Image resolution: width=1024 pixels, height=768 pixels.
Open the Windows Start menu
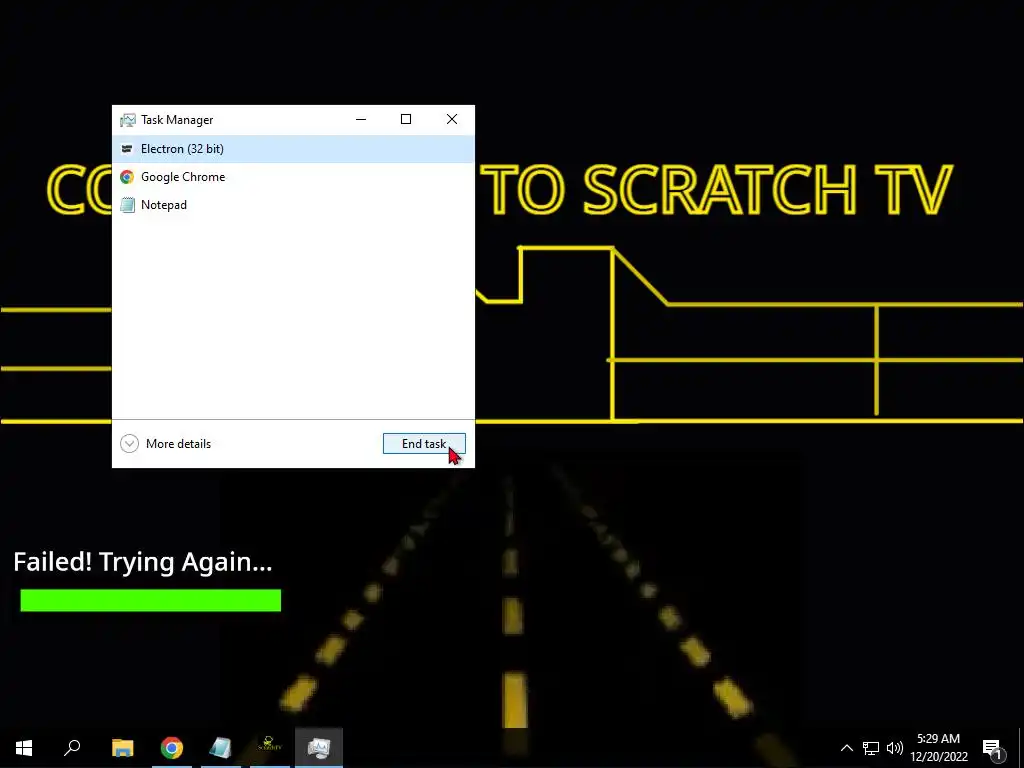(x=24, y=748)
